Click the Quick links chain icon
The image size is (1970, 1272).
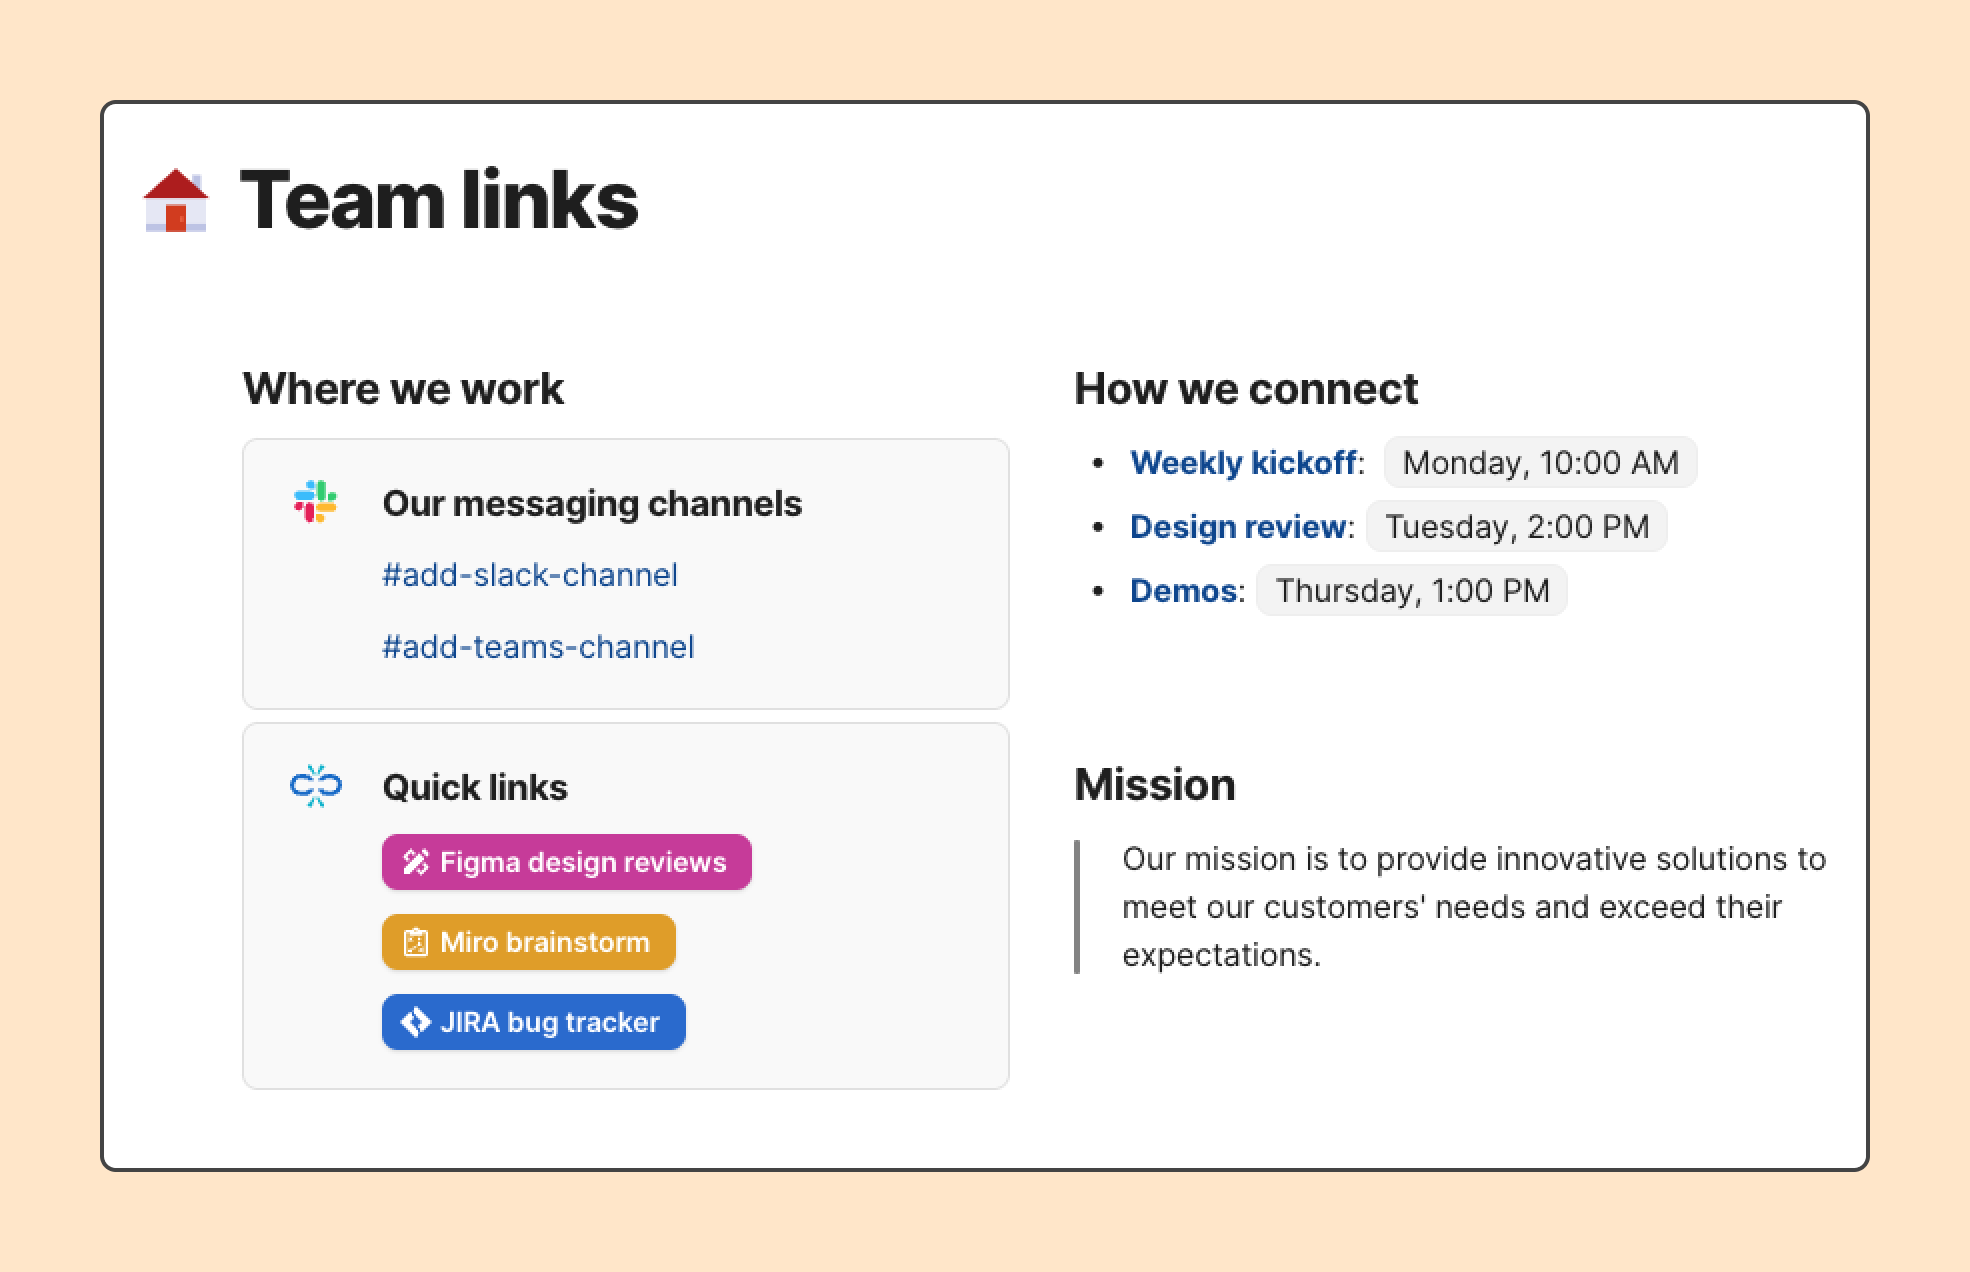(x=316, y=786)
